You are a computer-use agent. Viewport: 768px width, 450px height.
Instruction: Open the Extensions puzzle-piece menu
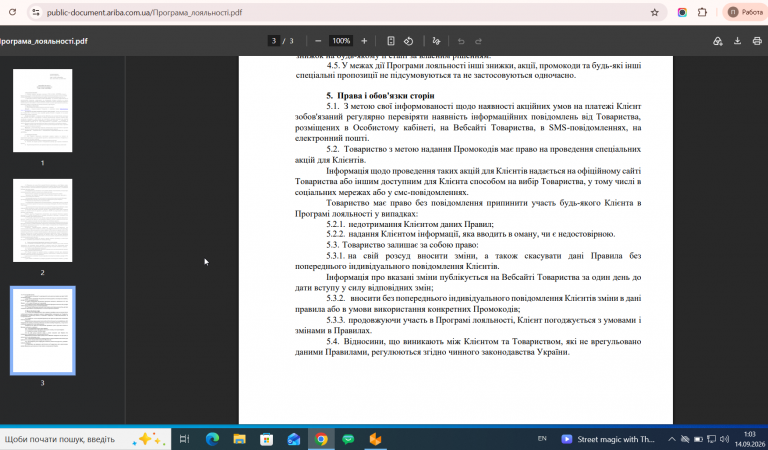click(702, 13)
